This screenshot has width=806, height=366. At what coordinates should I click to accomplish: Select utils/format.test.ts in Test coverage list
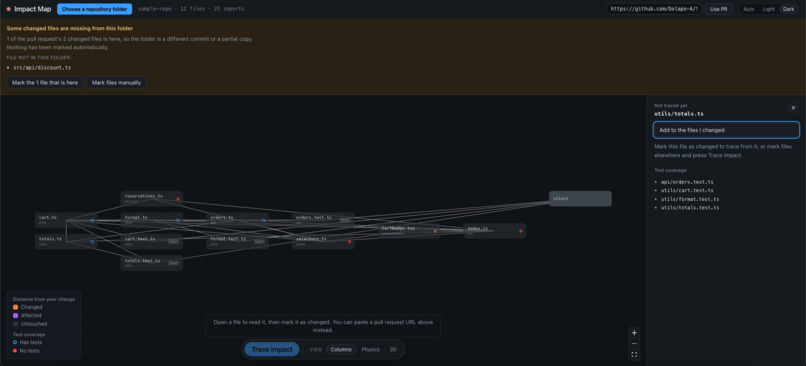click(690, 199)
